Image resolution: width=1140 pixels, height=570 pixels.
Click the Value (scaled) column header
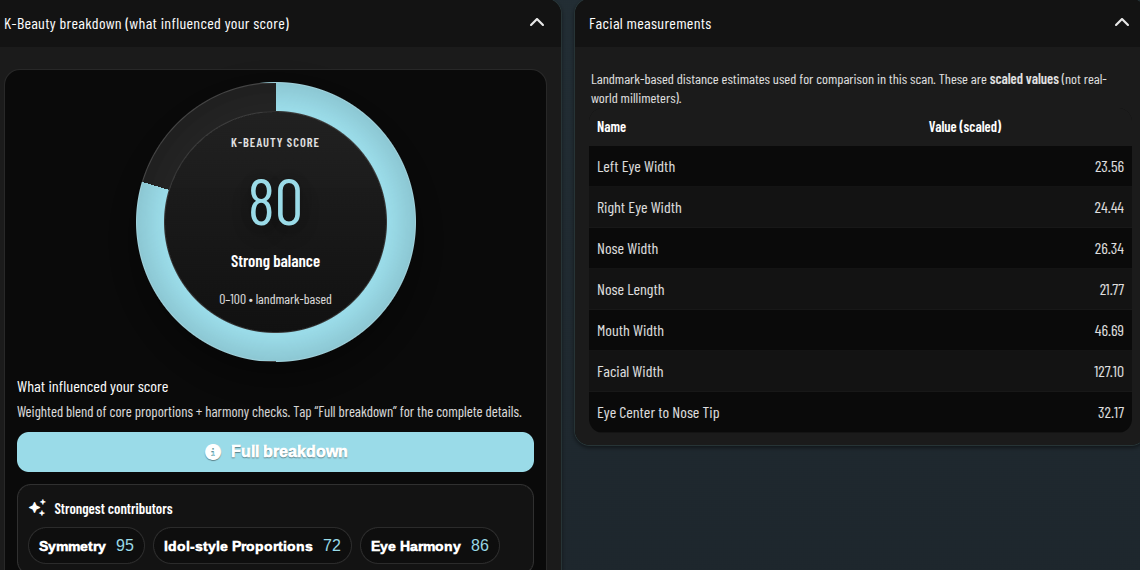point(964,127)
